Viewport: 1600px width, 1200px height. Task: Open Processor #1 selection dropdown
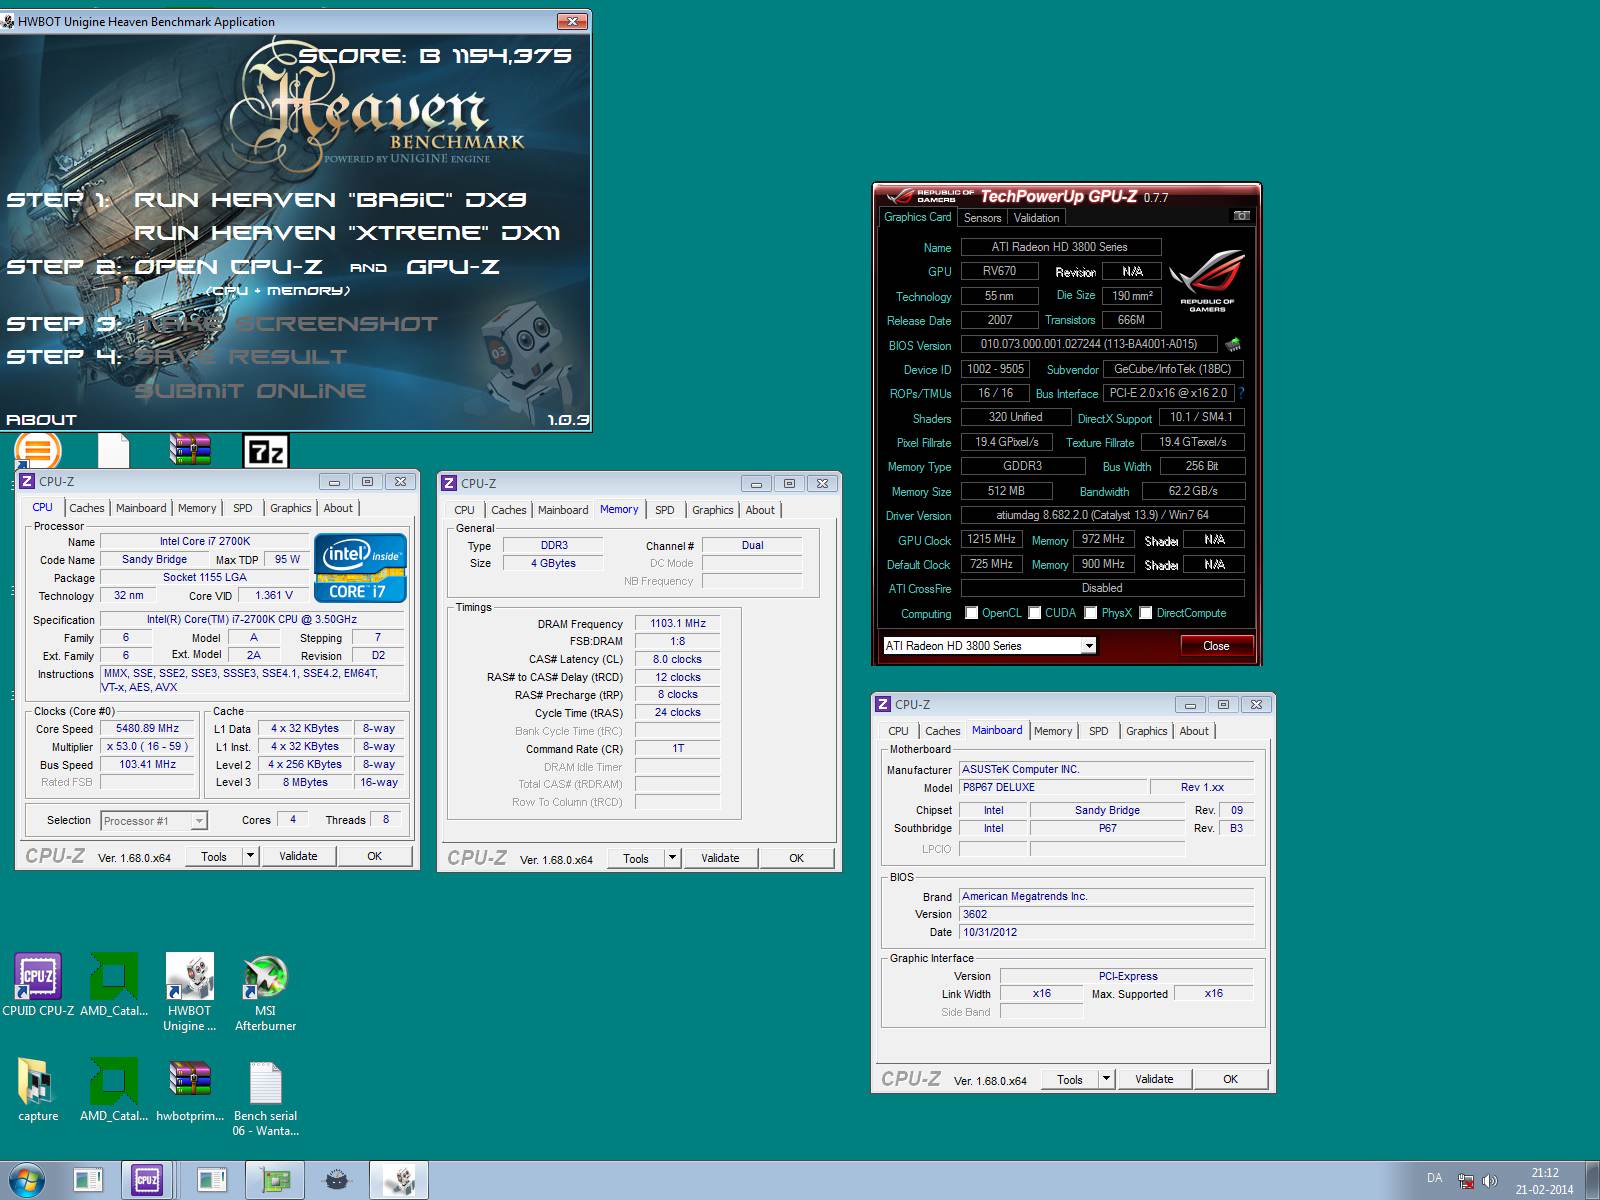(199, 821)
